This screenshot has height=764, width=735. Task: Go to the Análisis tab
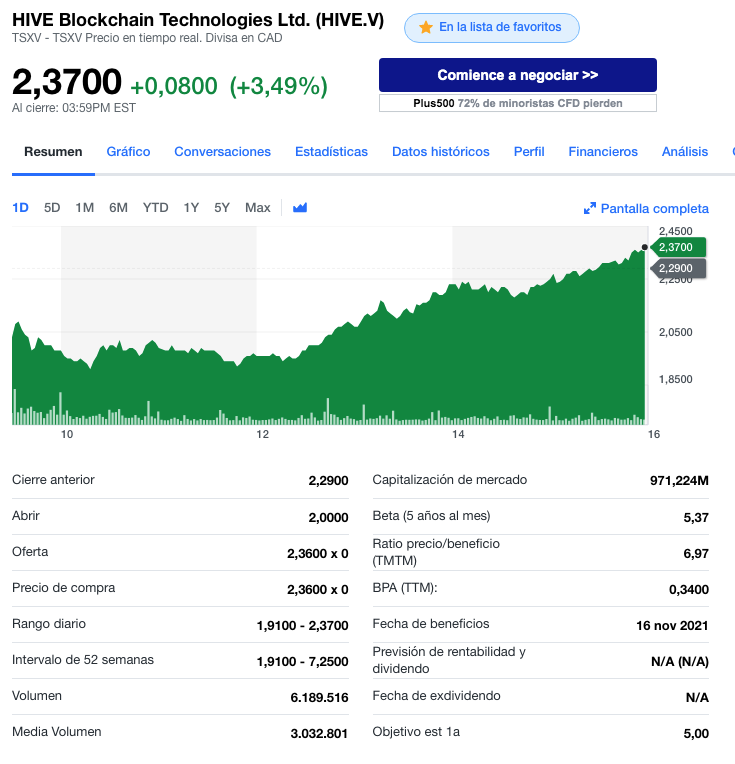click(685, 152)
